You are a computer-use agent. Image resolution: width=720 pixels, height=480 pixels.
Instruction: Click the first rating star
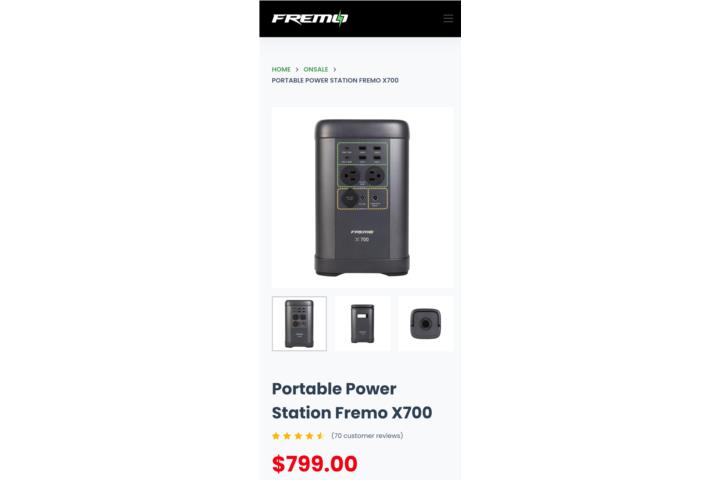pos(276,435)
